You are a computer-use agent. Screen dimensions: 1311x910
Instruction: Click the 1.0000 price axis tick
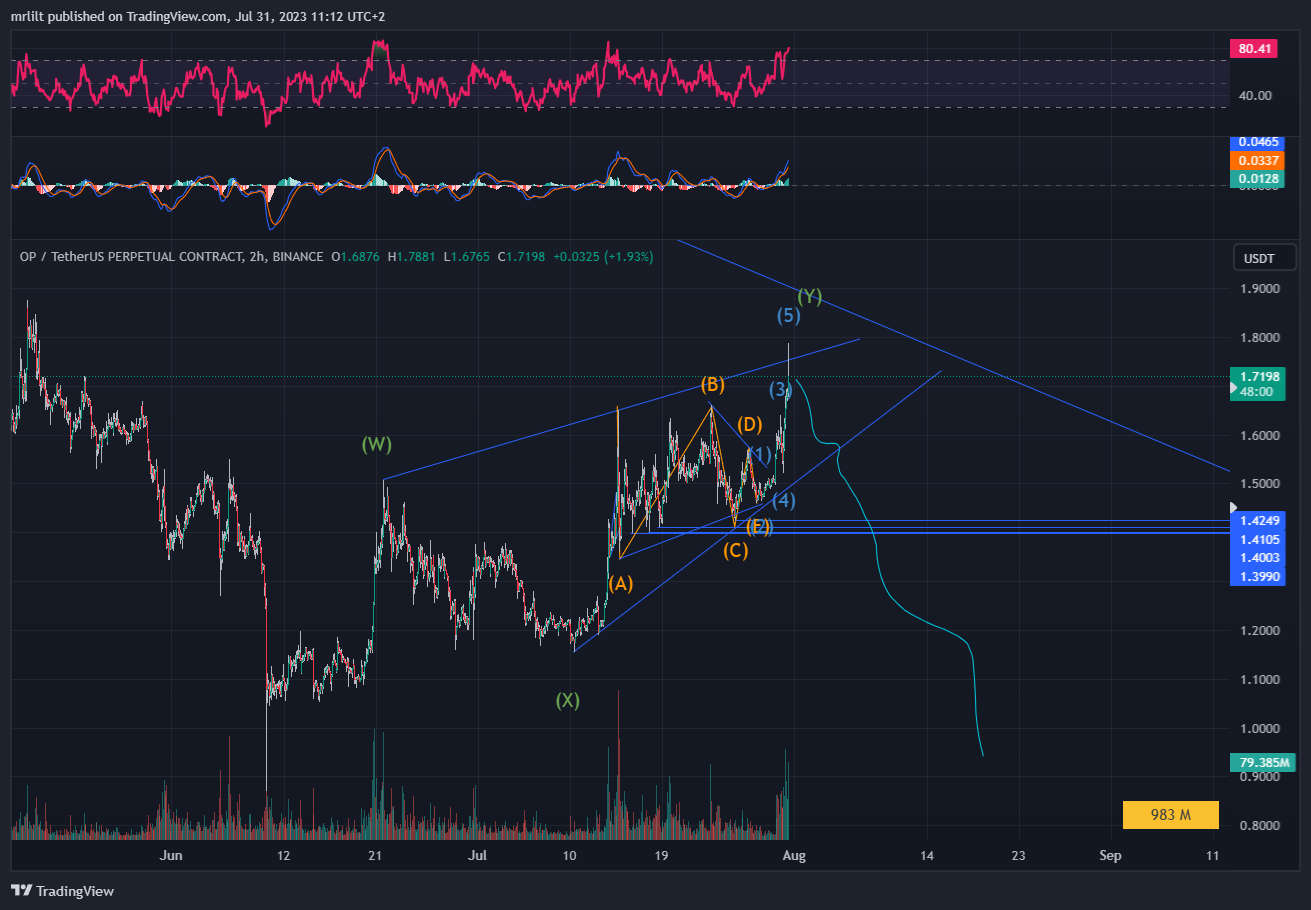pos(1258,729)
